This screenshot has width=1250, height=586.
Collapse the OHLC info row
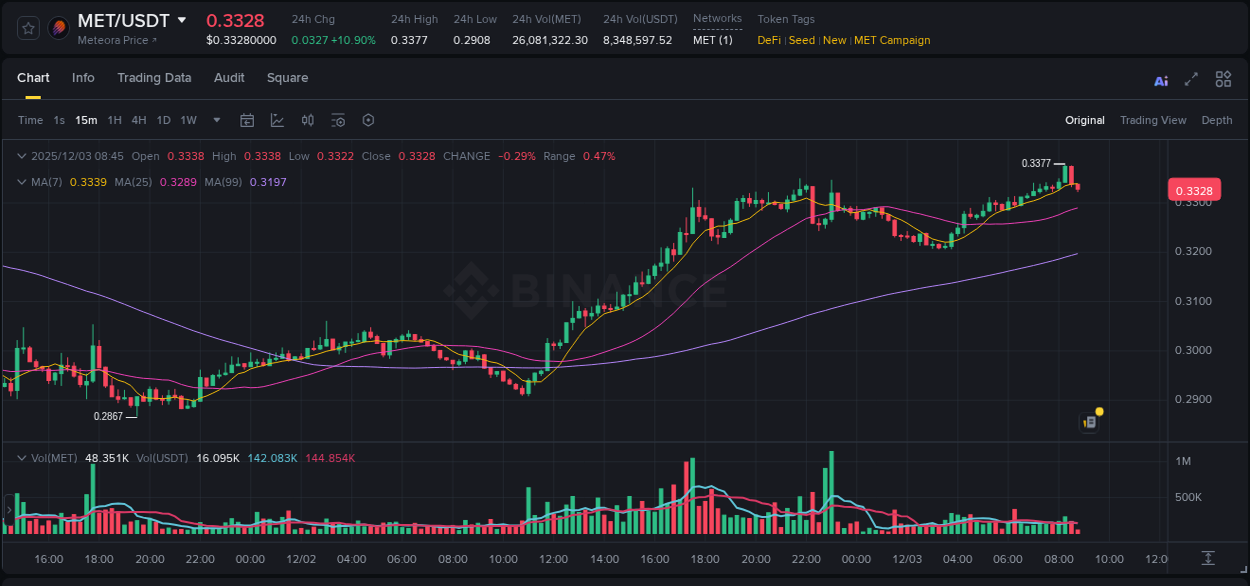pos(22,156)
